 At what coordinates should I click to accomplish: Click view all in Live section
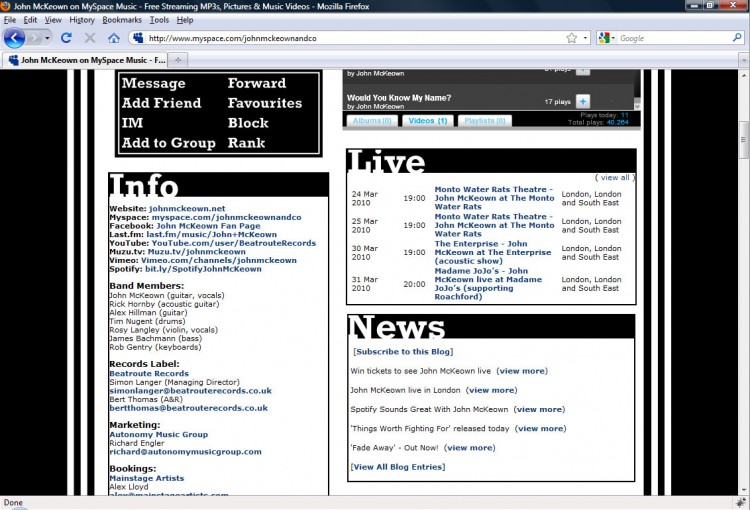615,177
